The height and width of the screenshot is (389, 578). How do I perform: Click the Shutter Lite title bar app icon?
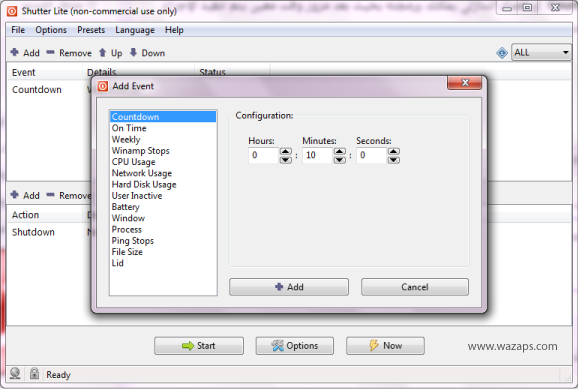(x=12, y=11)
